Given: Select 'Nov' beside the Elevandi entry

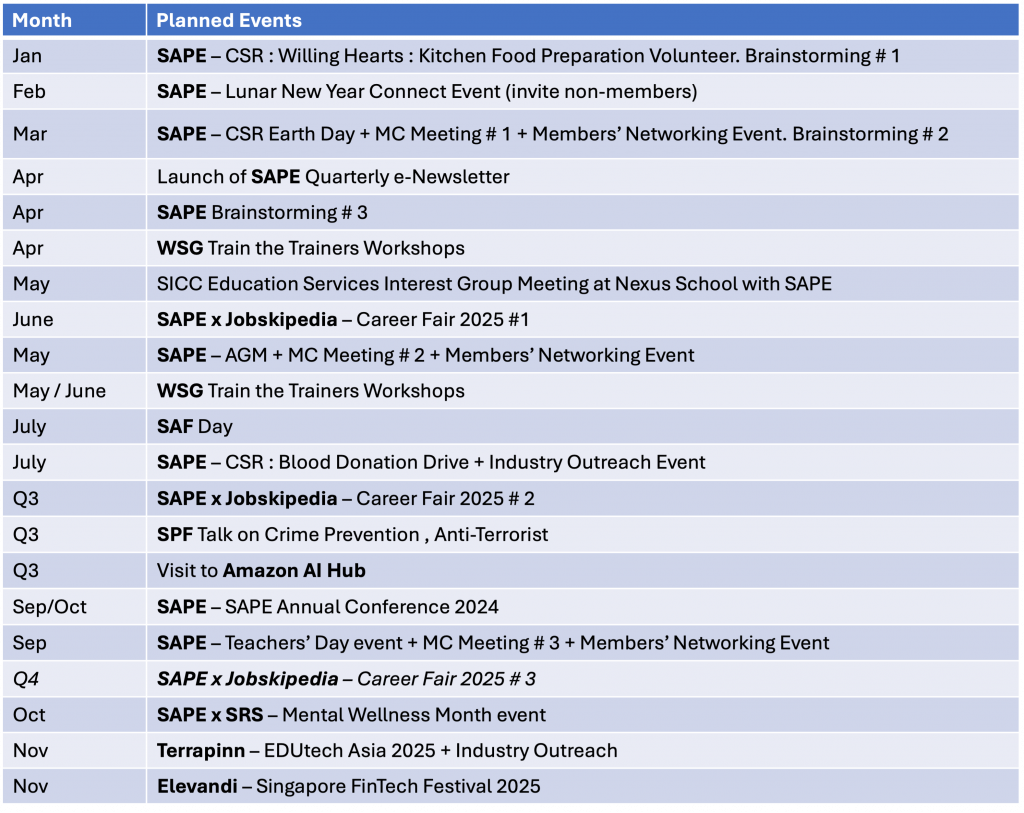Looking at the screenshot, I should click(x=74, y=786).
